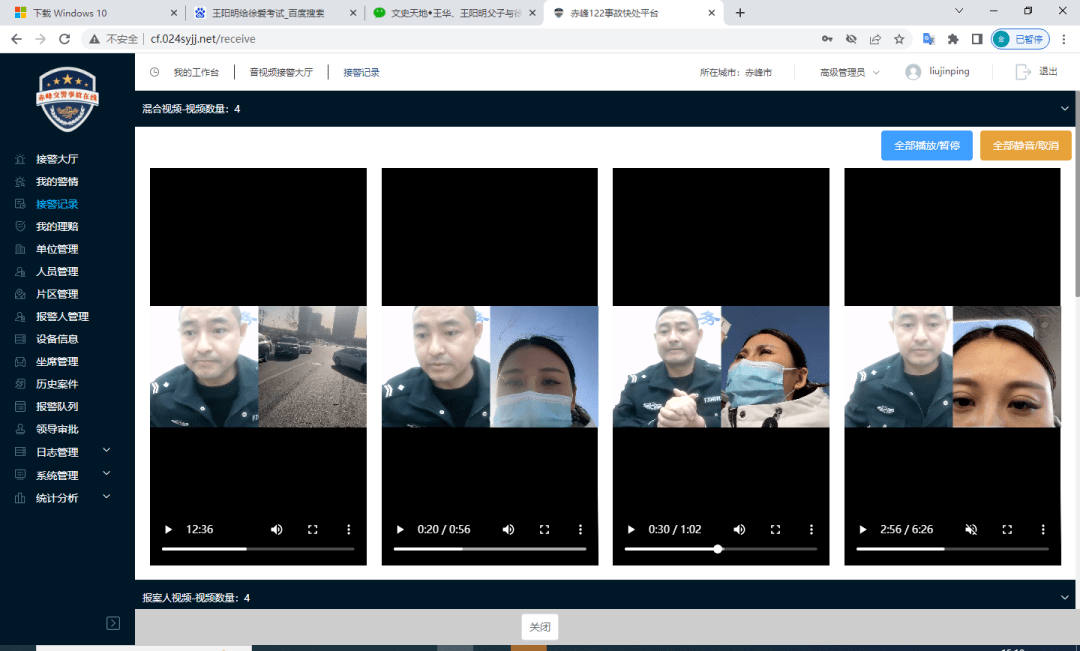Expand the 报案人视频 section chevron

tap(1065, 597)
